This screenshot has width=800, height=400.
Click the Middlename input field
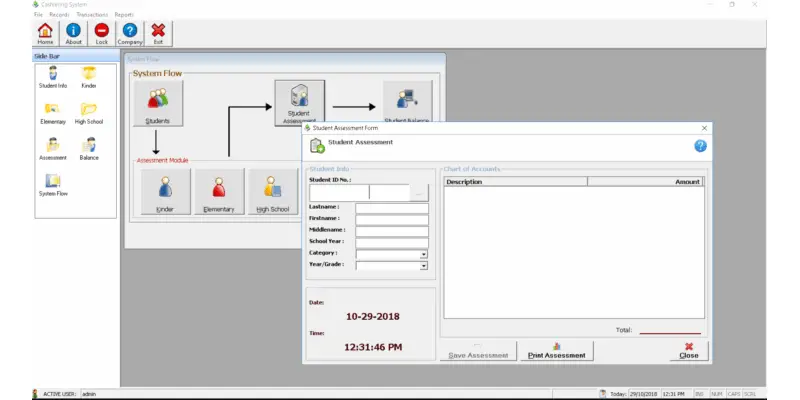click(392, 232)
